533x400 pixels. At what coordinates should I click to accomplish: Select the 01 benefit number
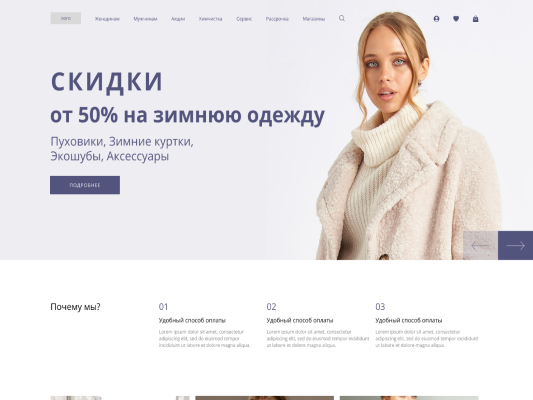(163, 307)
